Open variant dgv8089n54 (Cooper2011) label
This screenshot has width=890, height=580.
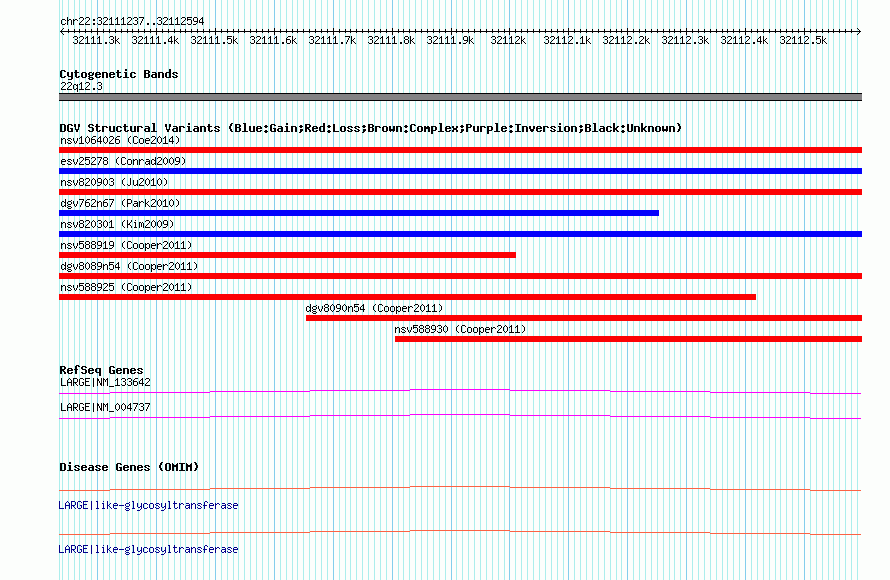tap(129, 266)
